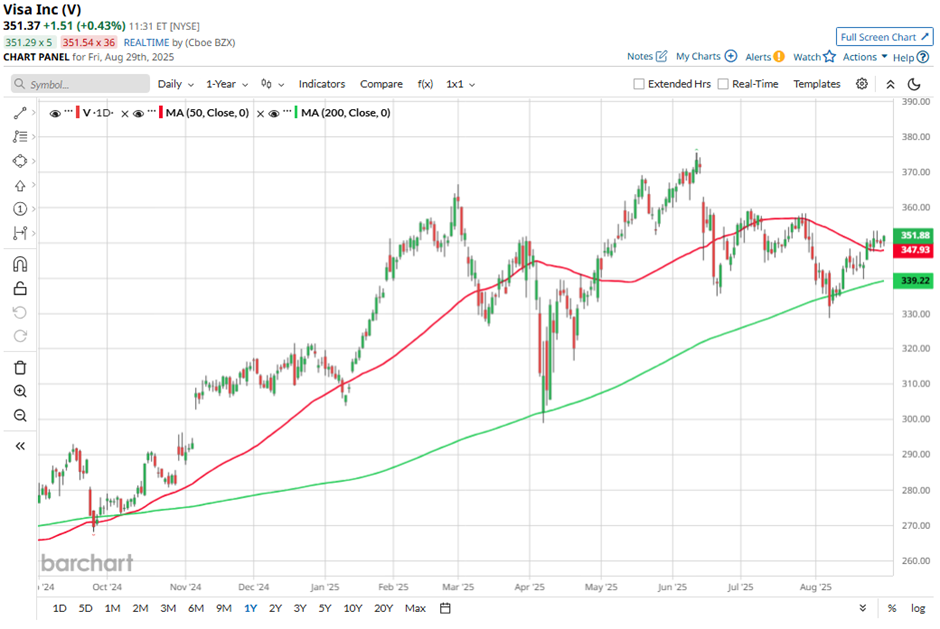The height and width of the screenshot is (629, 940).
Task: Select the price range measure tool
Action: (20, 233)
